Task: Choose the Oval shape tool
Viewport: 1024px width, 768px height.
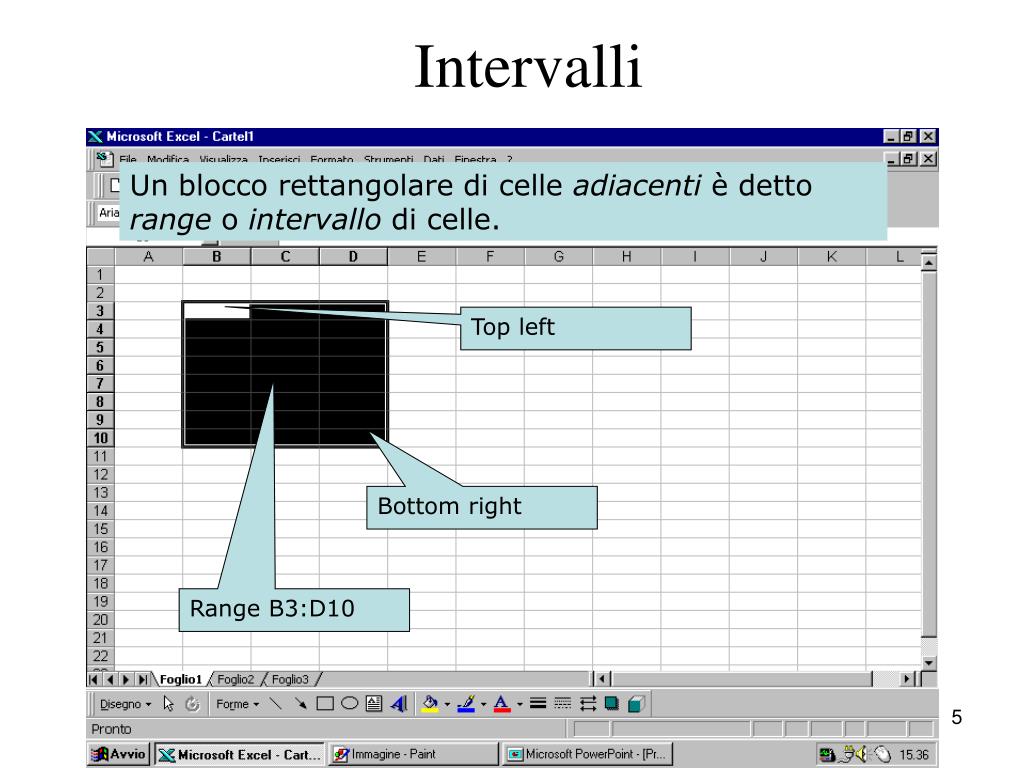Action: coord(349,703)
